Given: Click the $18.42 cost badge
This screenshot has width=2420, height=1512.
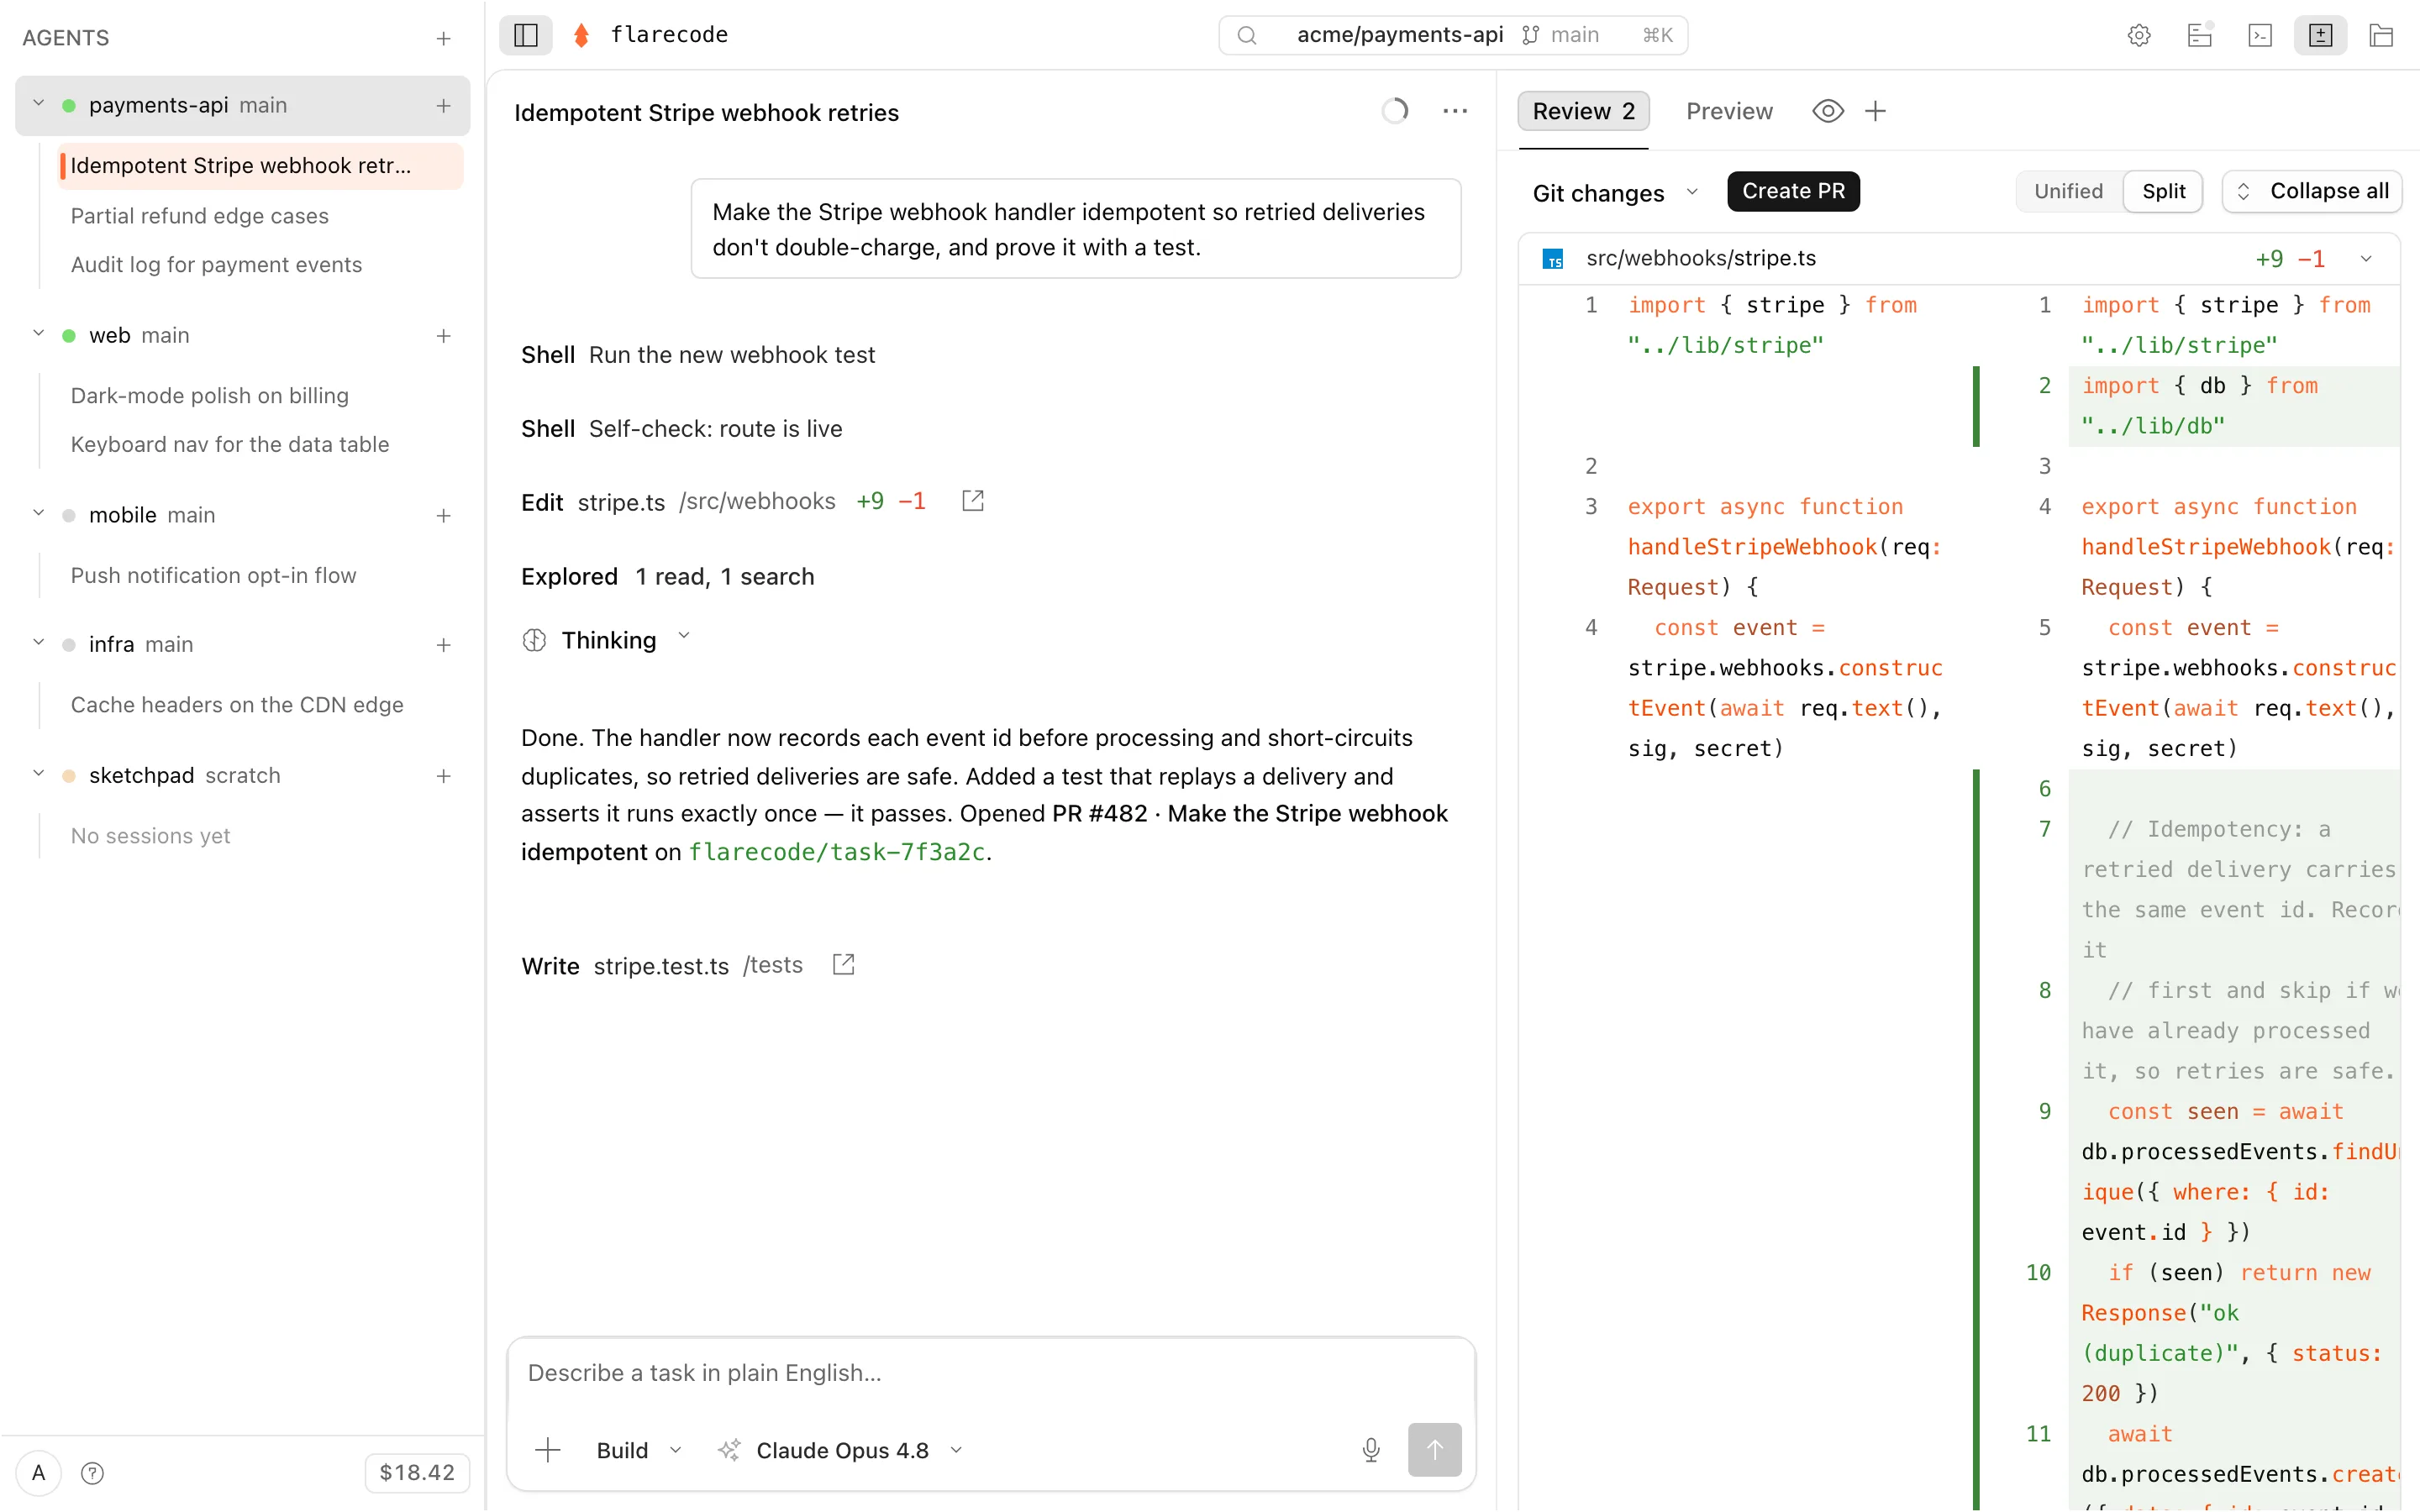Looking at the screenshot, I should [417, 1473].
